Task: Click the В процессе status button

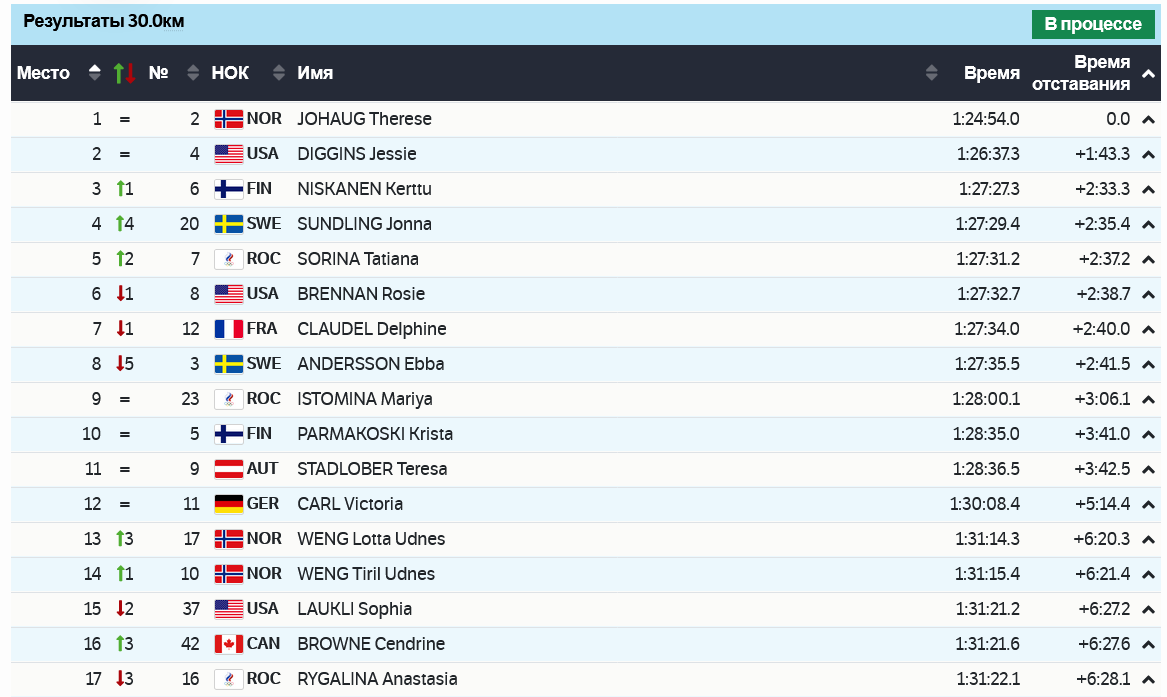Action: click(1092, 24)
